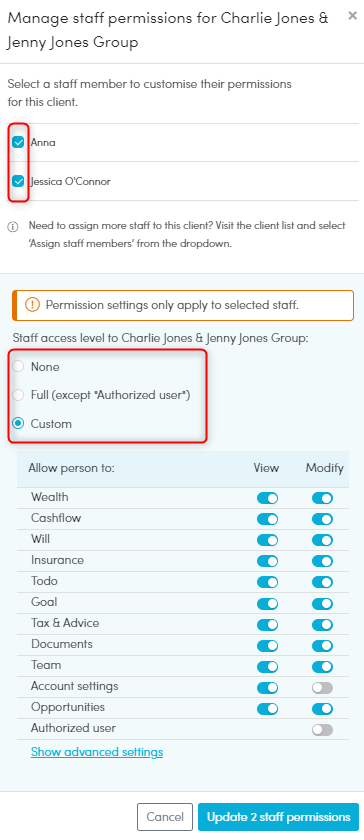Click the orange warning icon in the alert

pyautogui.click(x=33, y=305)
